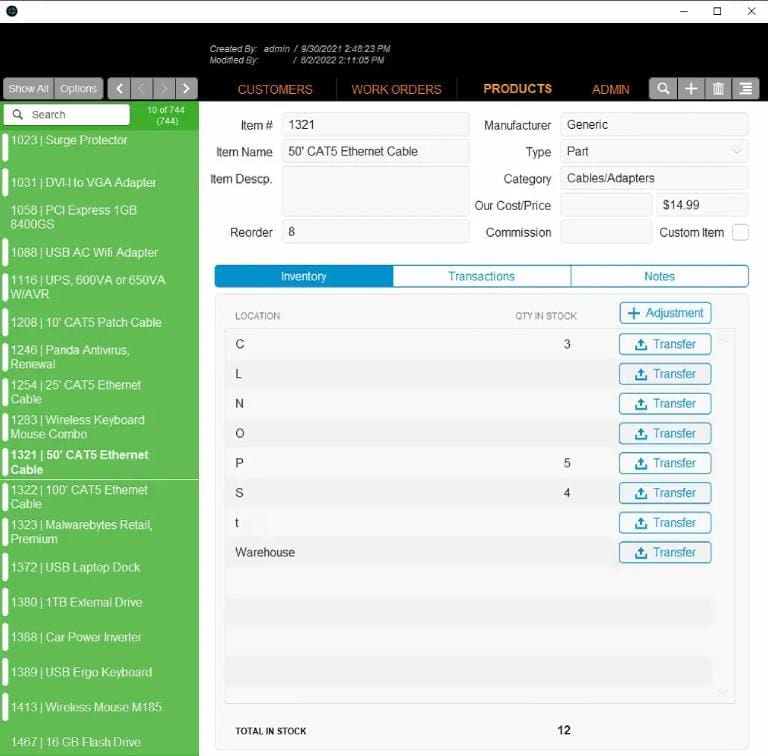Open the WORK ORDERS section
Screen dimensions: 768x756
point(396,89)
